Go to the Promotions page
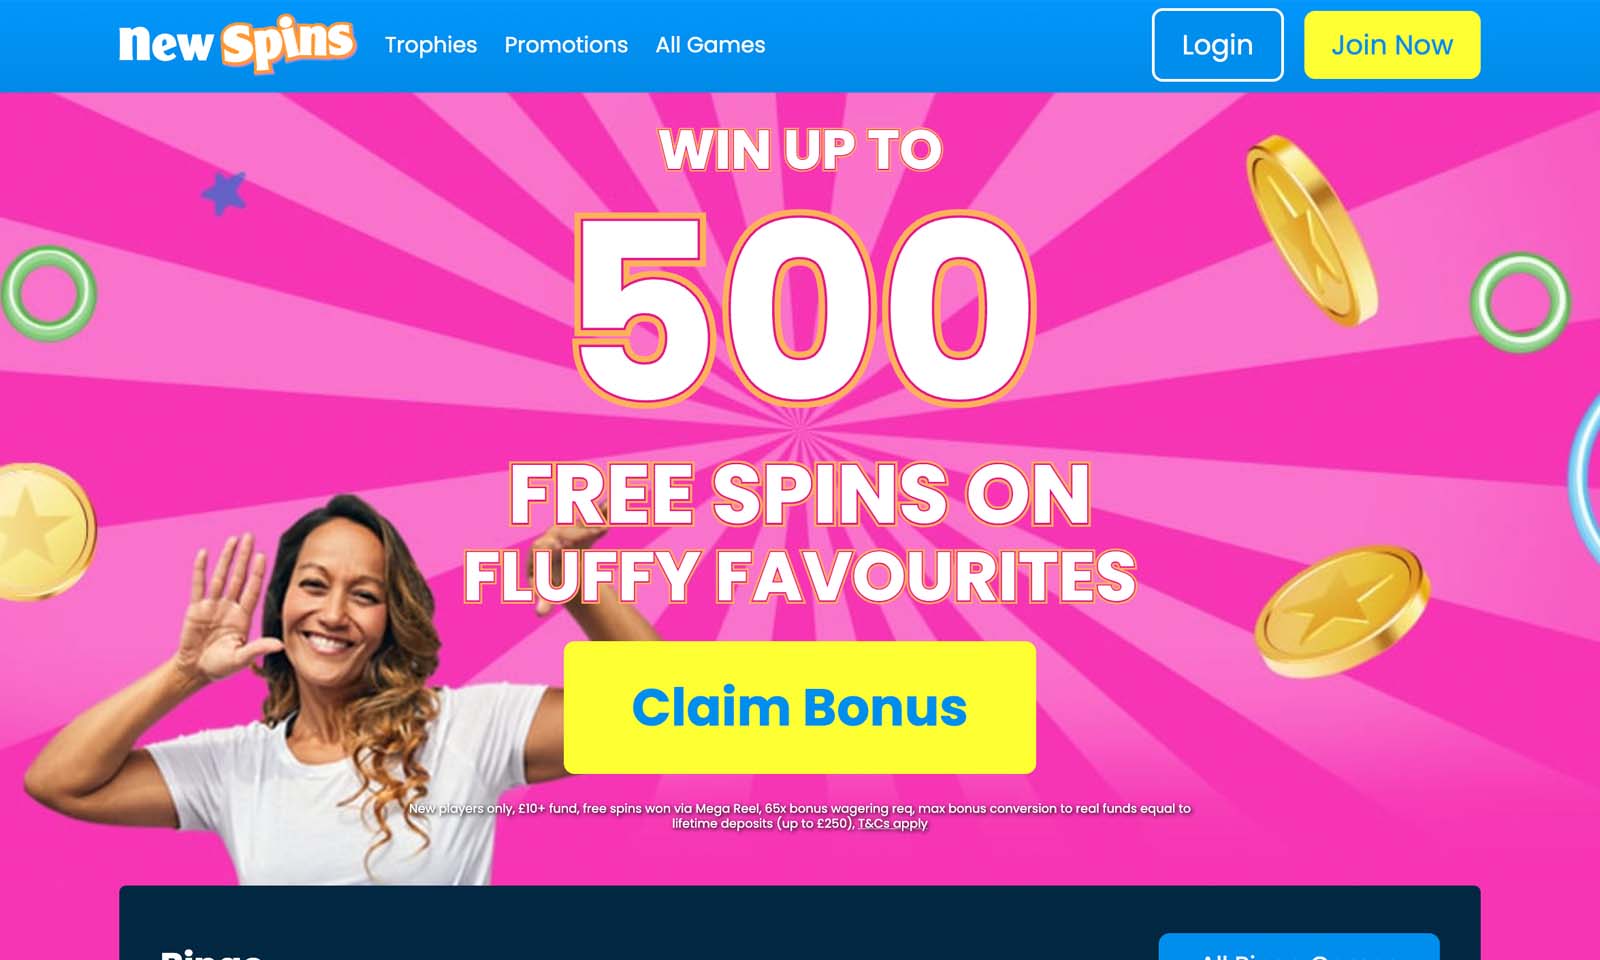The image size is (1600, 960). click(566, 45)
